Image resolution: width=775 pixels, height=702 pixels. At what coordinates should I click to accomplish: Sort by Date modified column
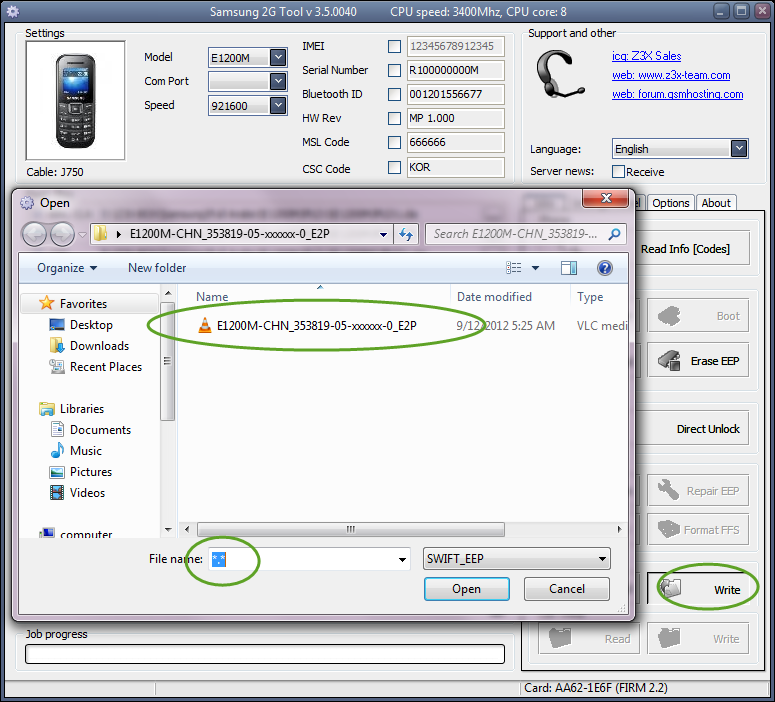(494, 297)
